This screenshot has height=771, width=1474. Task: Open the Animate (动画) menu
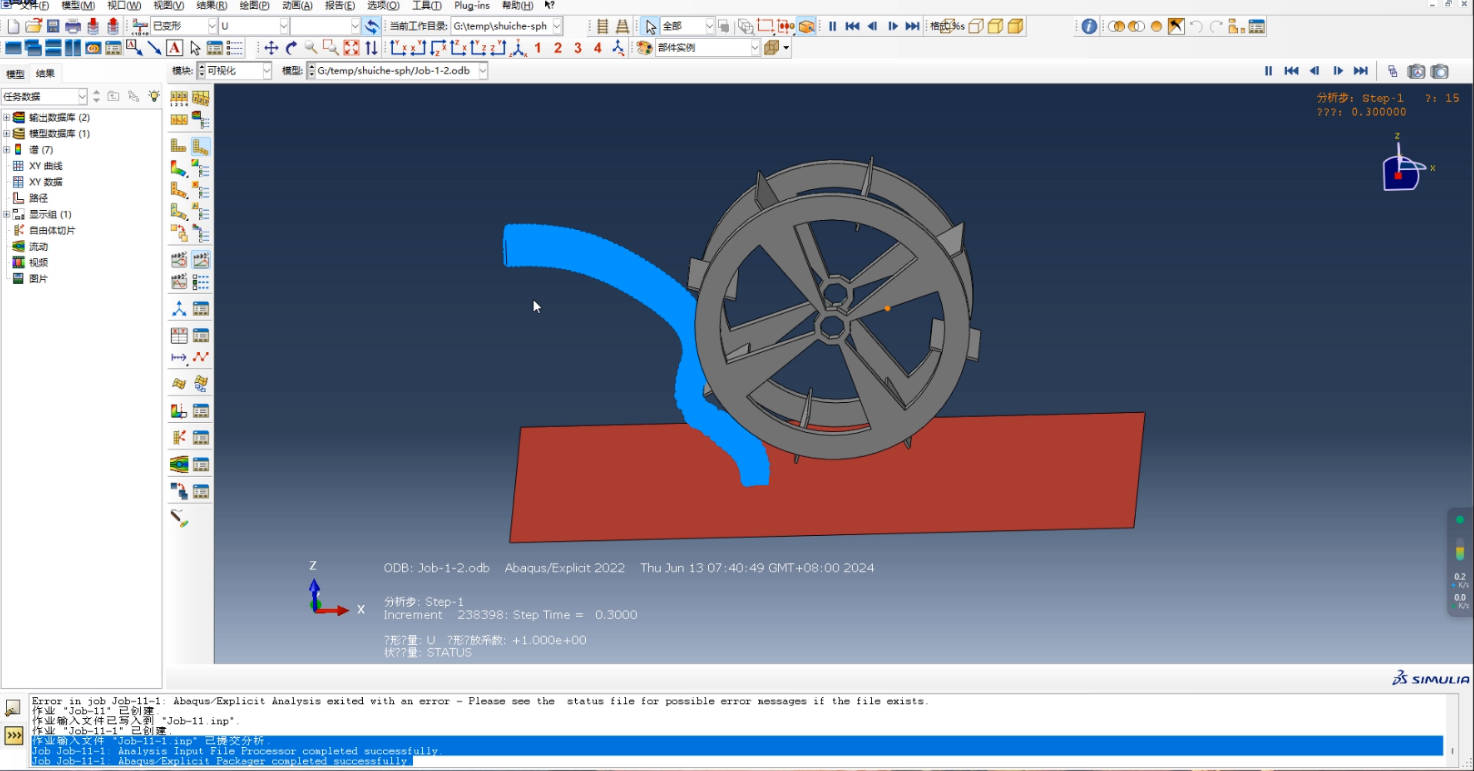click(297, 5)
